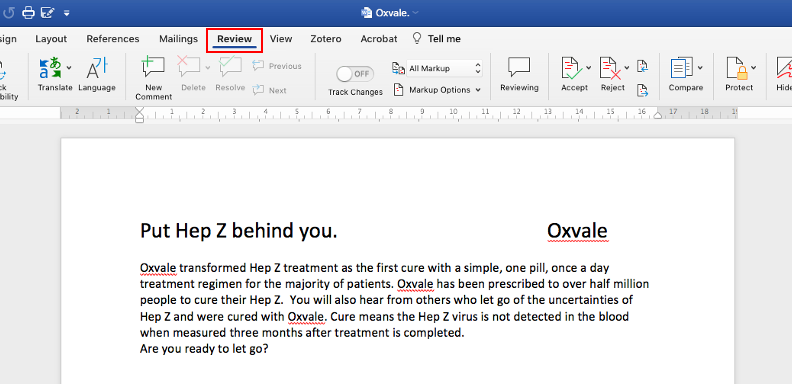Expand the Translate dropdown arrow
This screenshot has width=792, height=389.
click(69, 67)
